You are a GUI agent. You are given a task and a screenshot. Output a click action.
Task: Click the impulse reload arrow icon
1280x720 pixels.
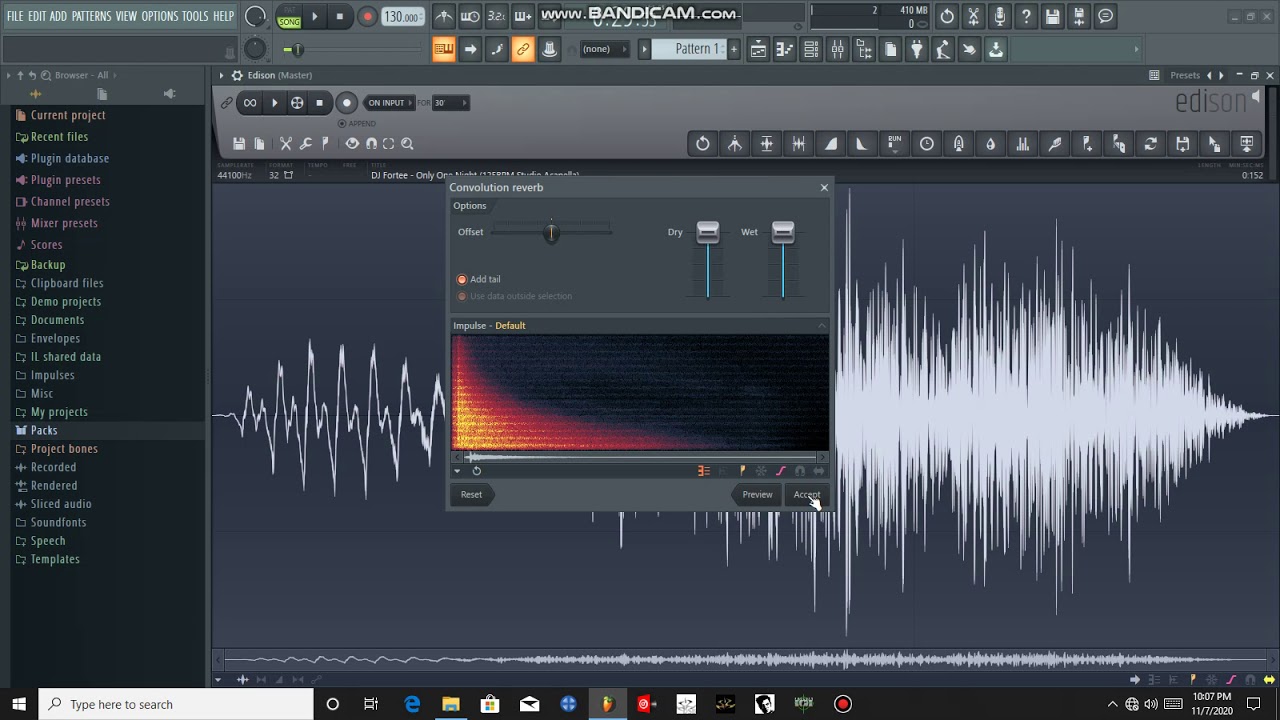pos(477,471)
